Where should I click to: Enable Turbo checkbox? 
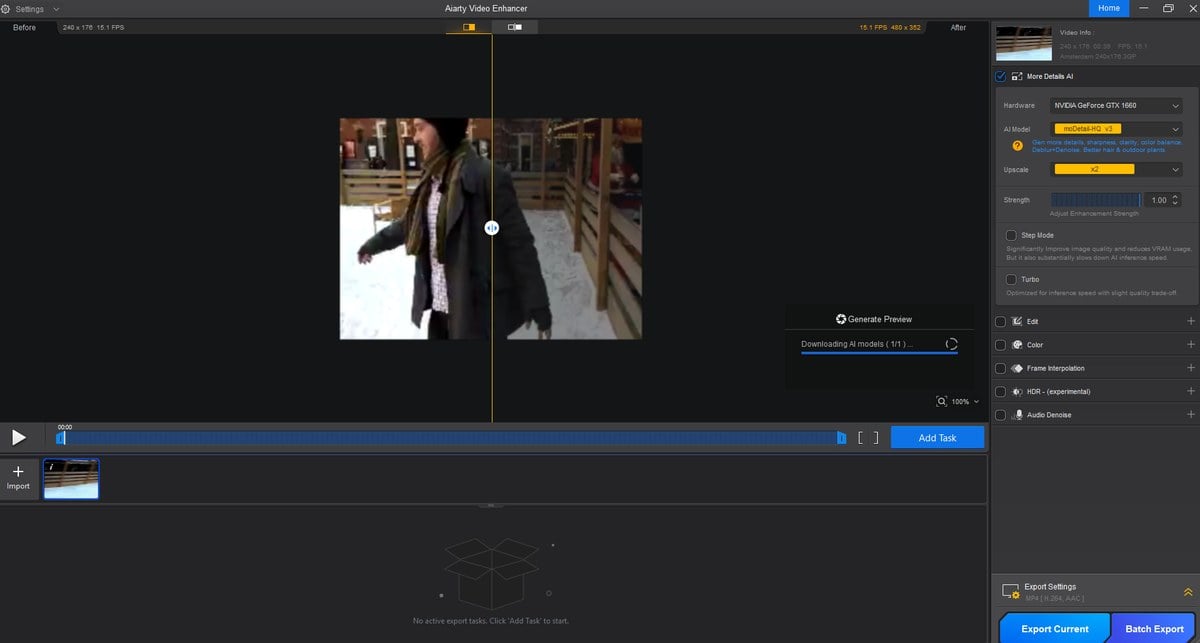point(1012,279)
